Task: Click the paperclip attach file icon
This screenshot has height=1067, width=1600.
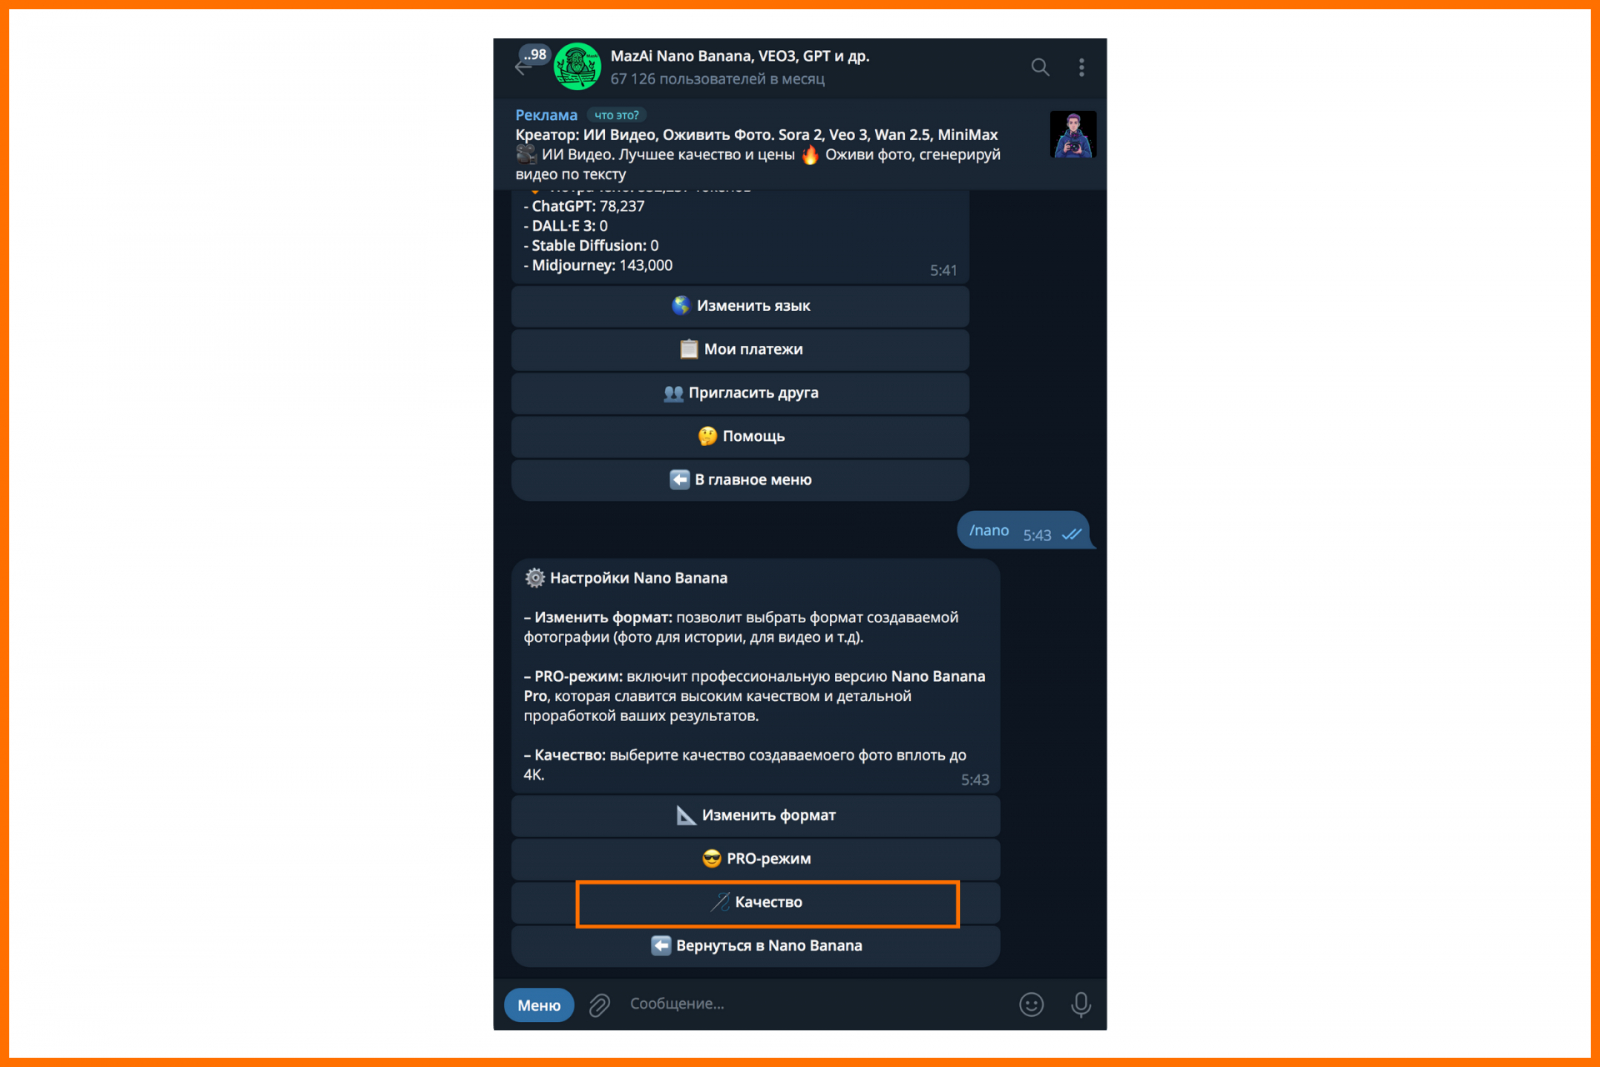Action: pos(599,1005)
